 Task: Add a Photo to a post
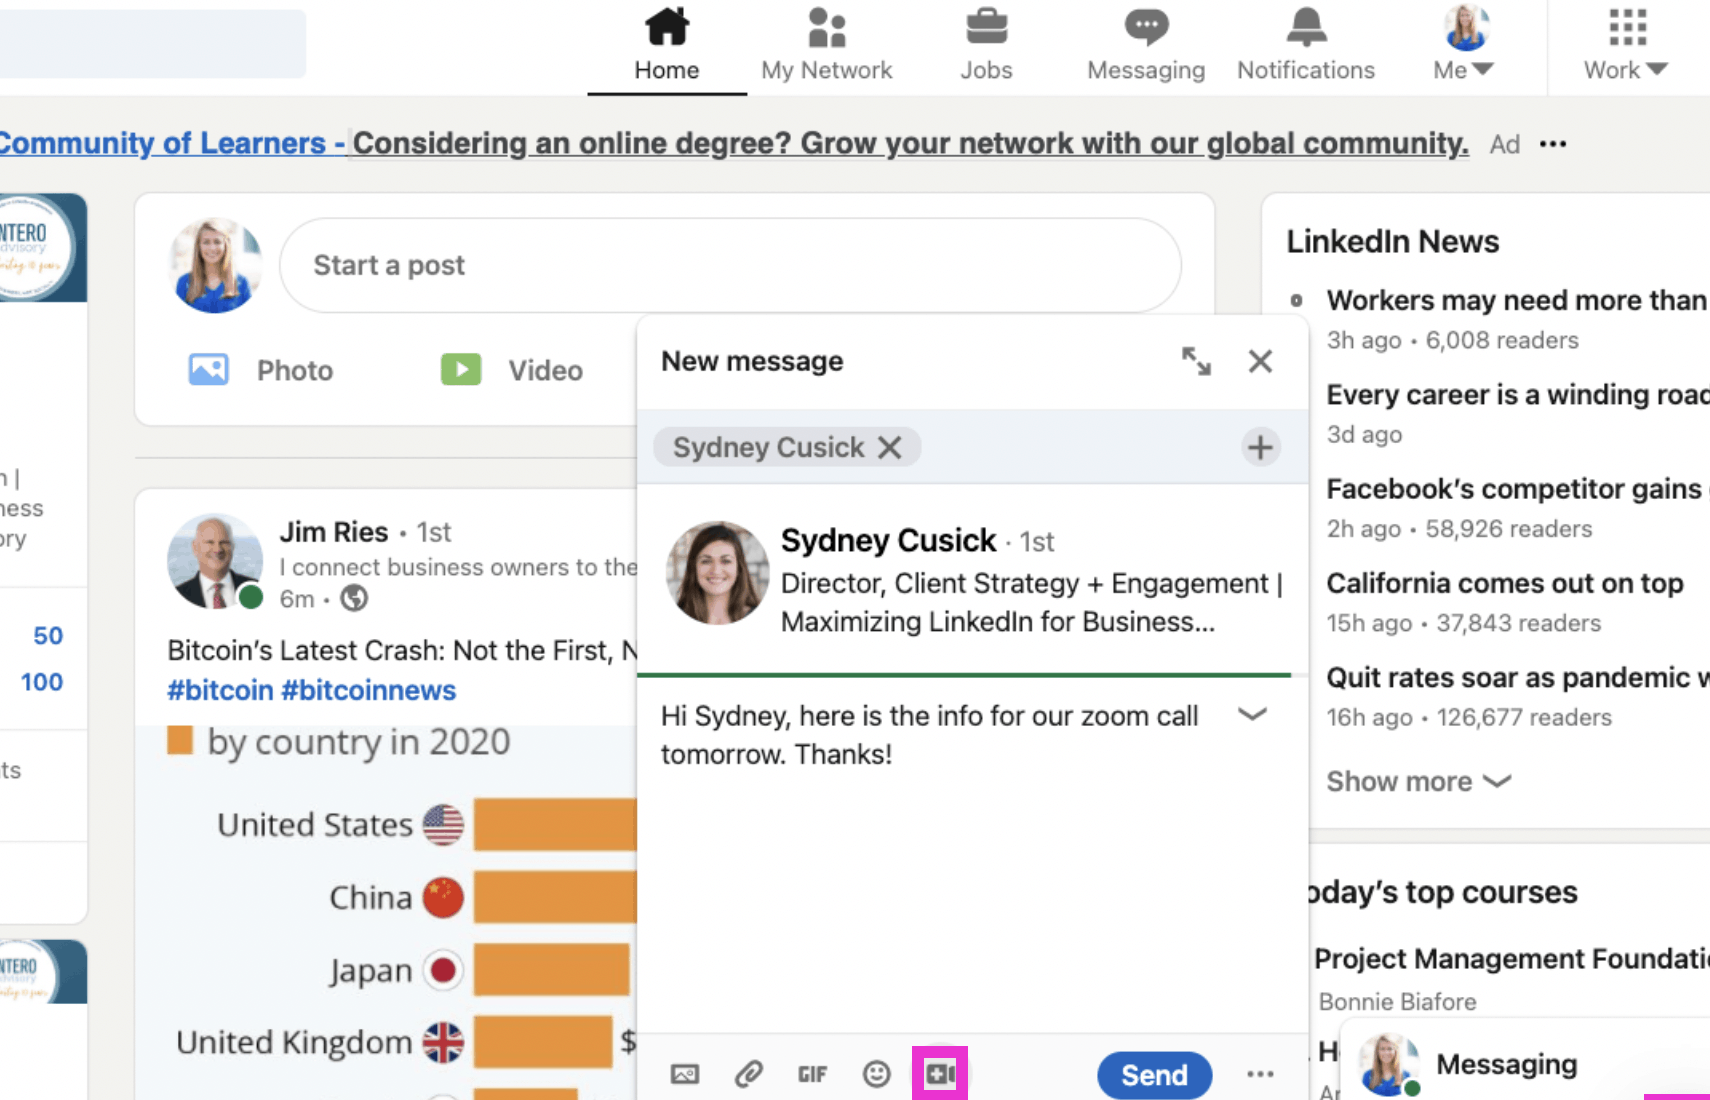click(261, 370)
